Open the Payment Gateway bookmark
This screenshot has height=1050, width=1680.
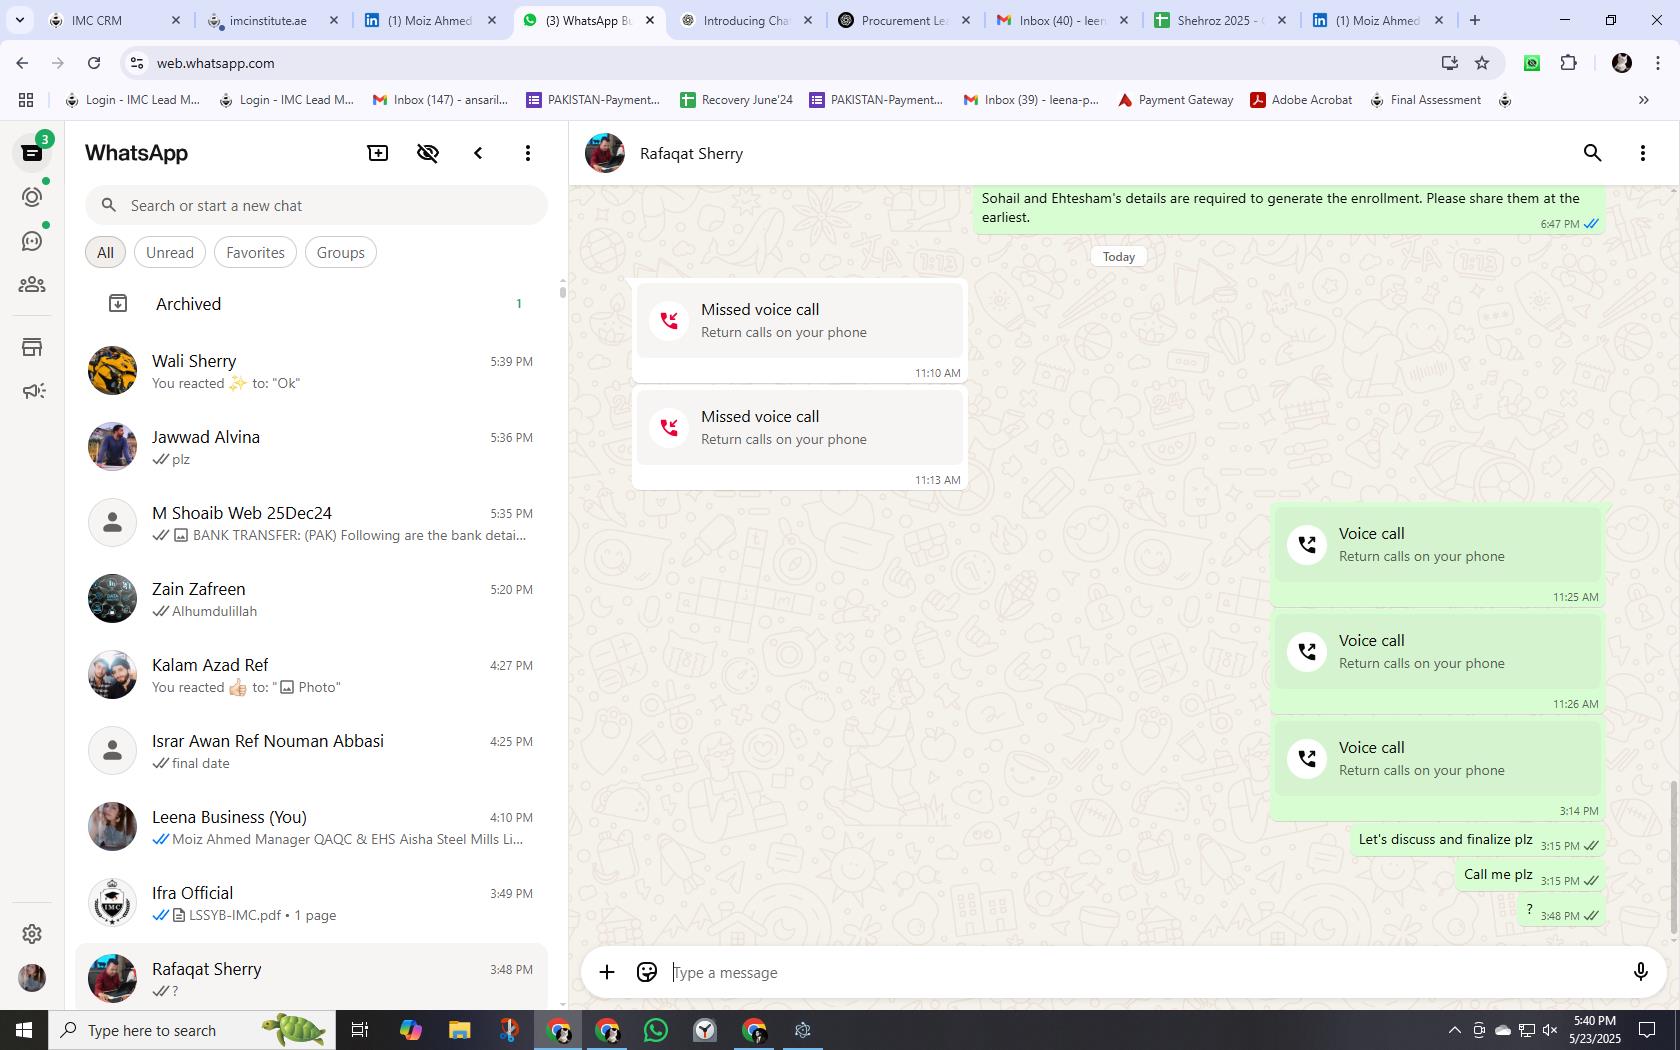[x=1176, y=100]
